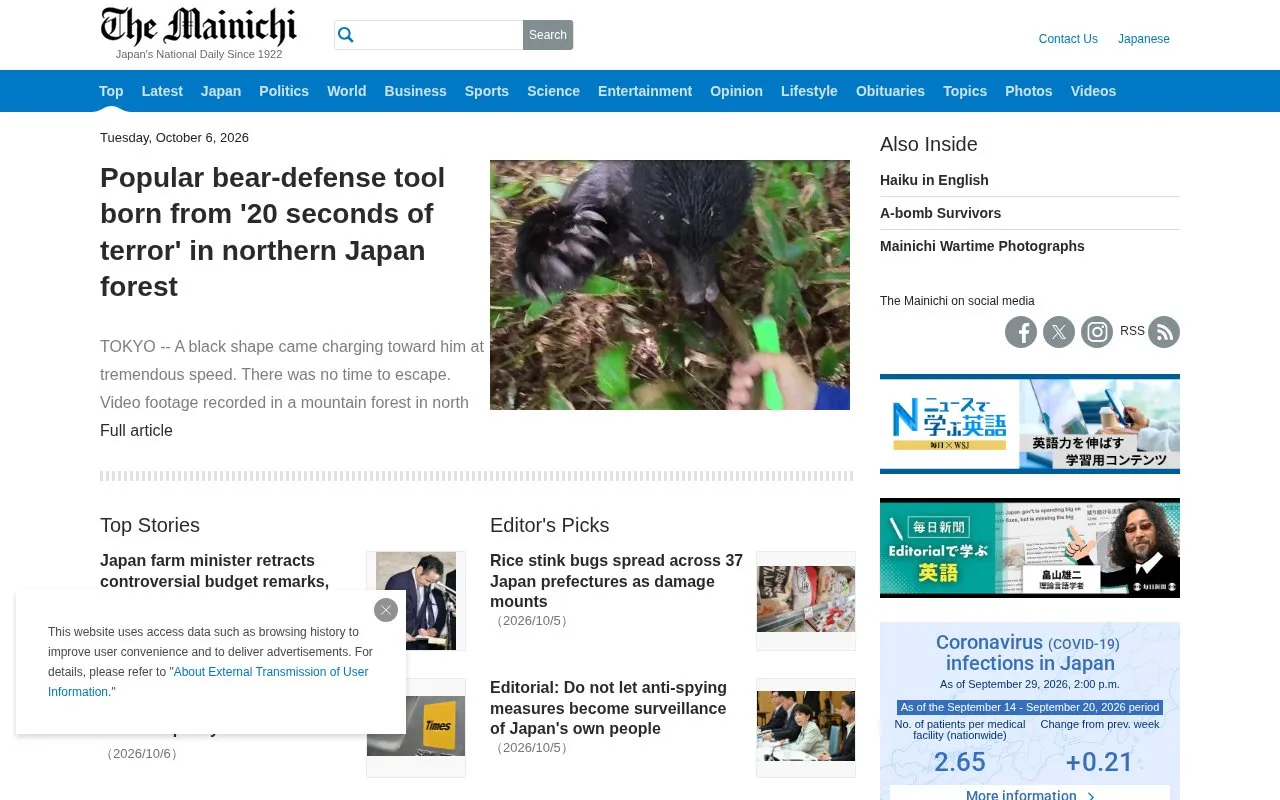Screen dimensions: 1280x800
Task: Open the RSS feed icon
Action: point(1164,332)
